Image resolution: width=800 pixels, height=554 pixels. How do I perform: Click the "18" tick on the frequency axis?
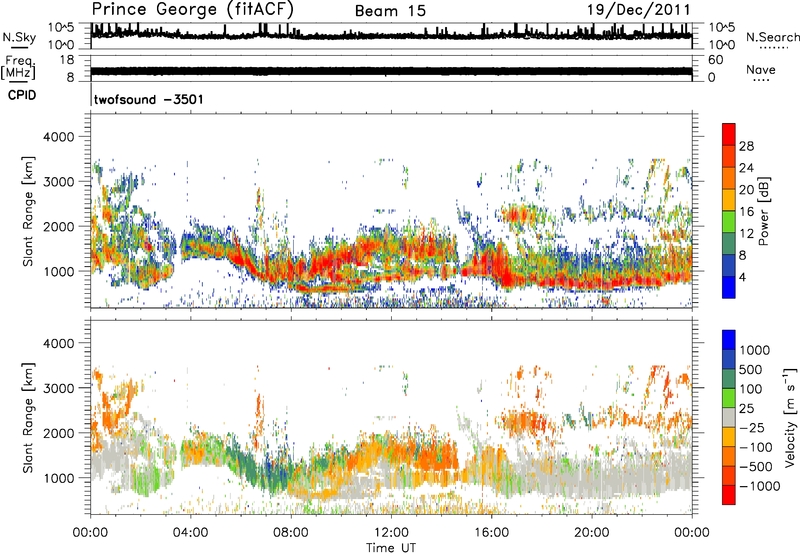(x=67, y=60)
